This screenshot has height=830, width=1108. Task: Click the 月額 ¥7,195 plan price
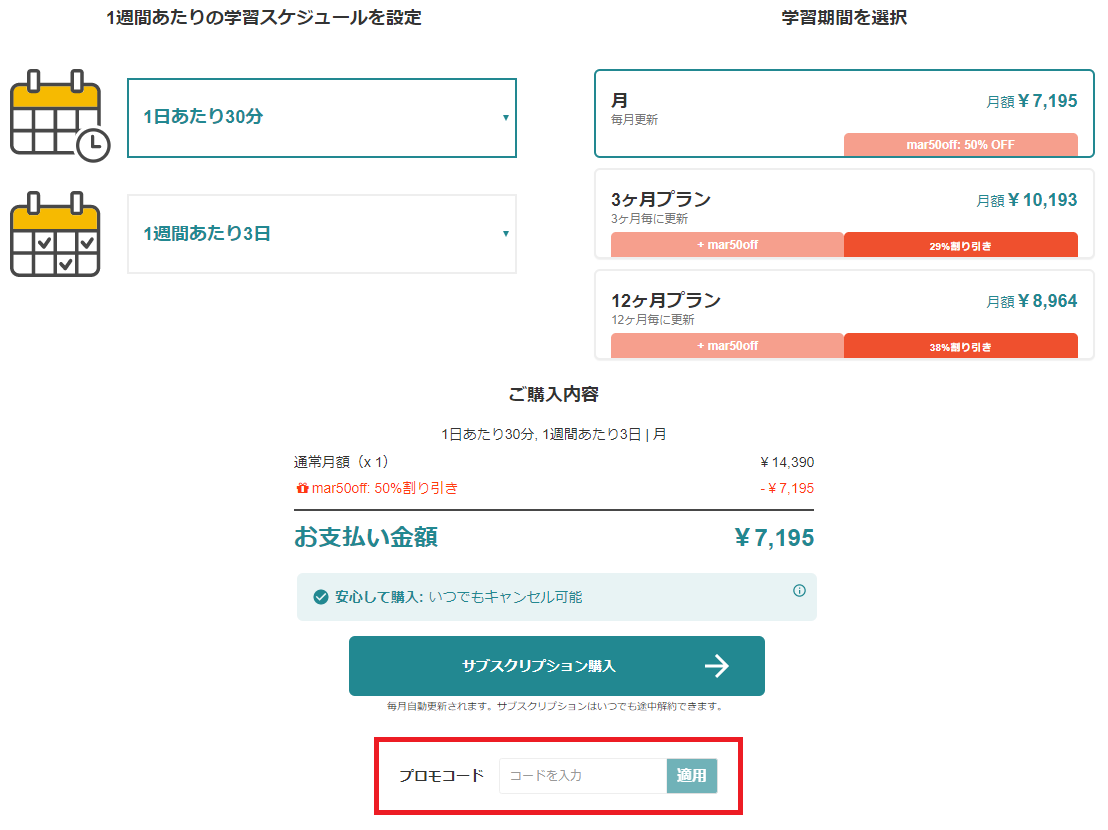point(1032,102)
